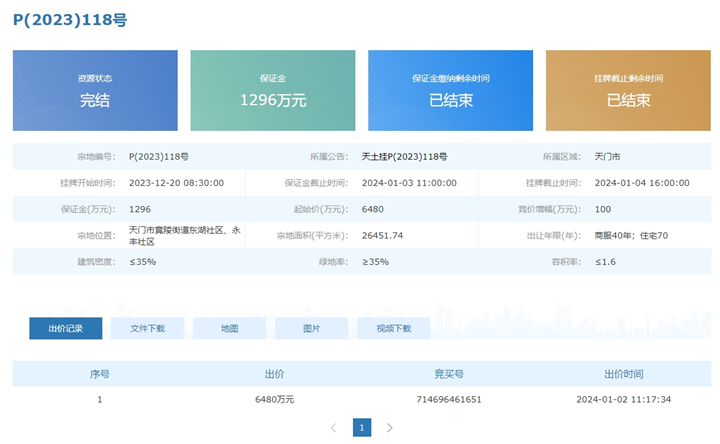Open the 地图 tab
The width and height of the screenshot is (720, 444).
(x=229, y=329)
